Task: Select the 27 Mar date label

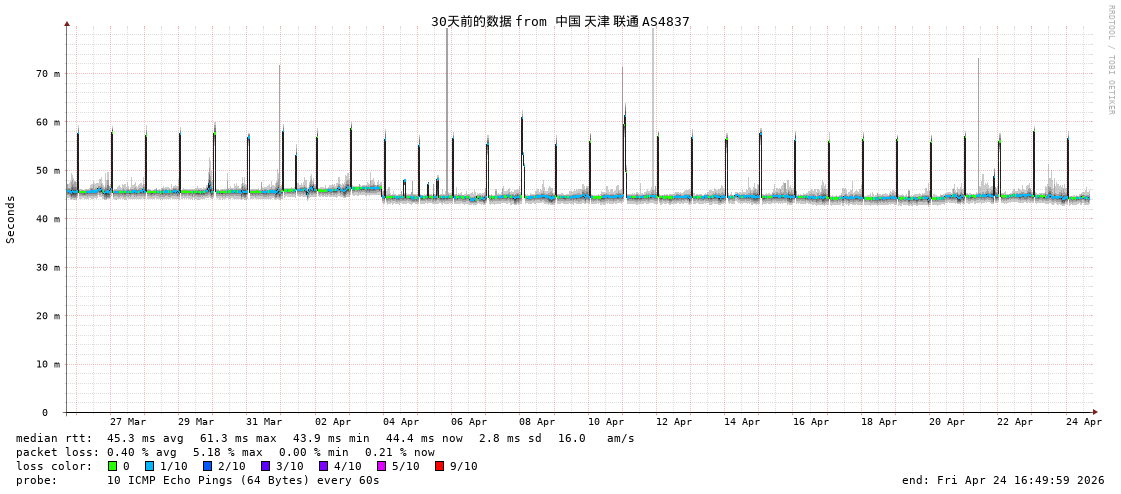Action: 128,422
